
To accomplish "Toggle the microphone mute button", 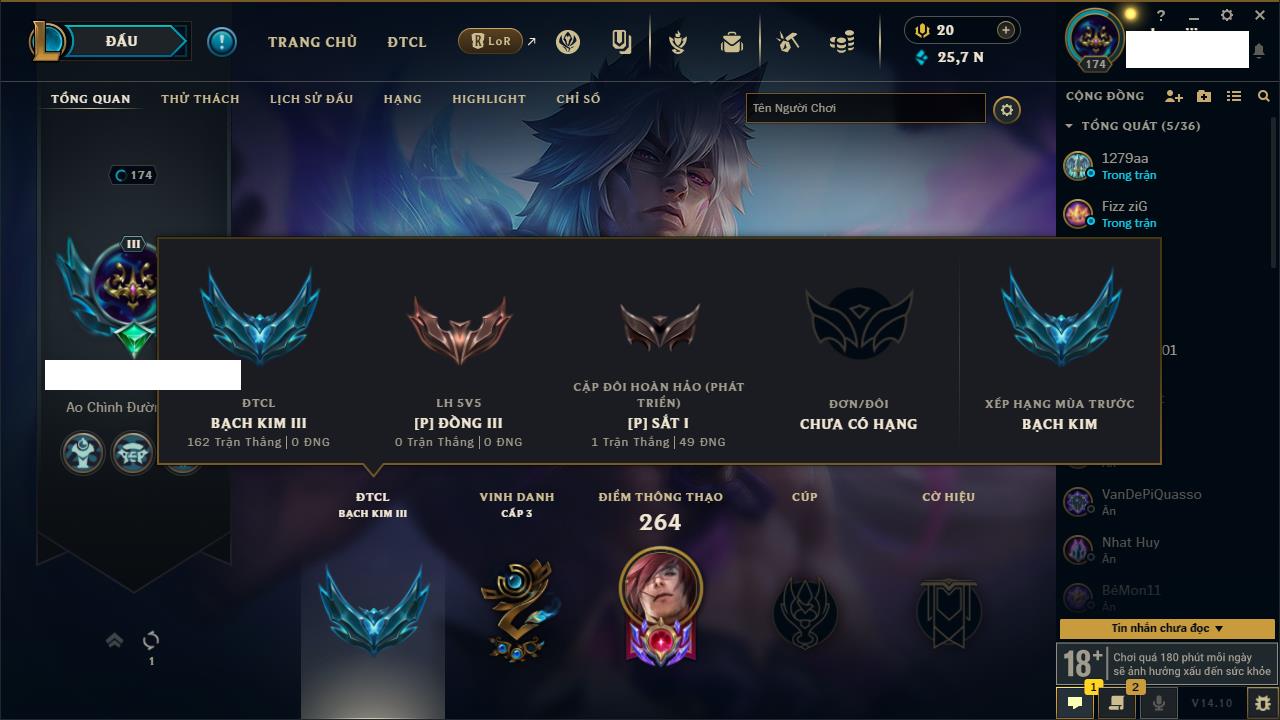I will click(x=1158, y=703).
